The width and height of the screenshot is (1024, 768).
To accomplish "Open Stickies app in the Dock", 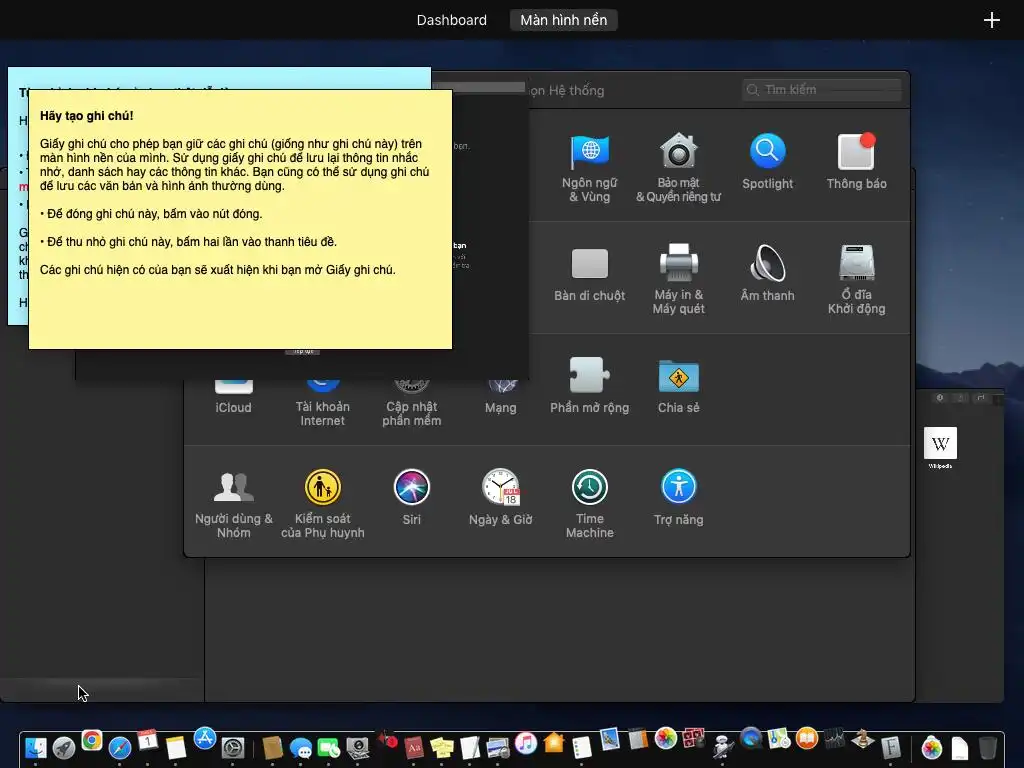I will tap(442, 746).
